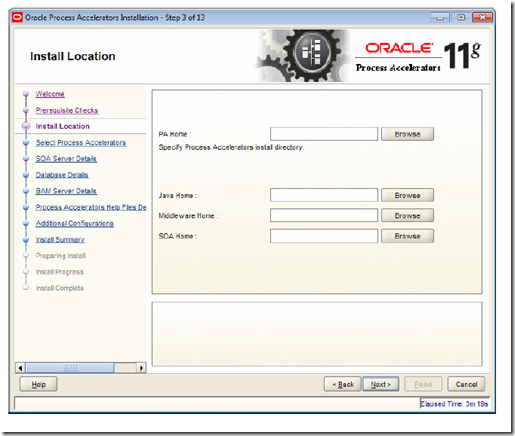
Task: Click the 'Middleware Home :' label
Action: click(x=188, y=216)
